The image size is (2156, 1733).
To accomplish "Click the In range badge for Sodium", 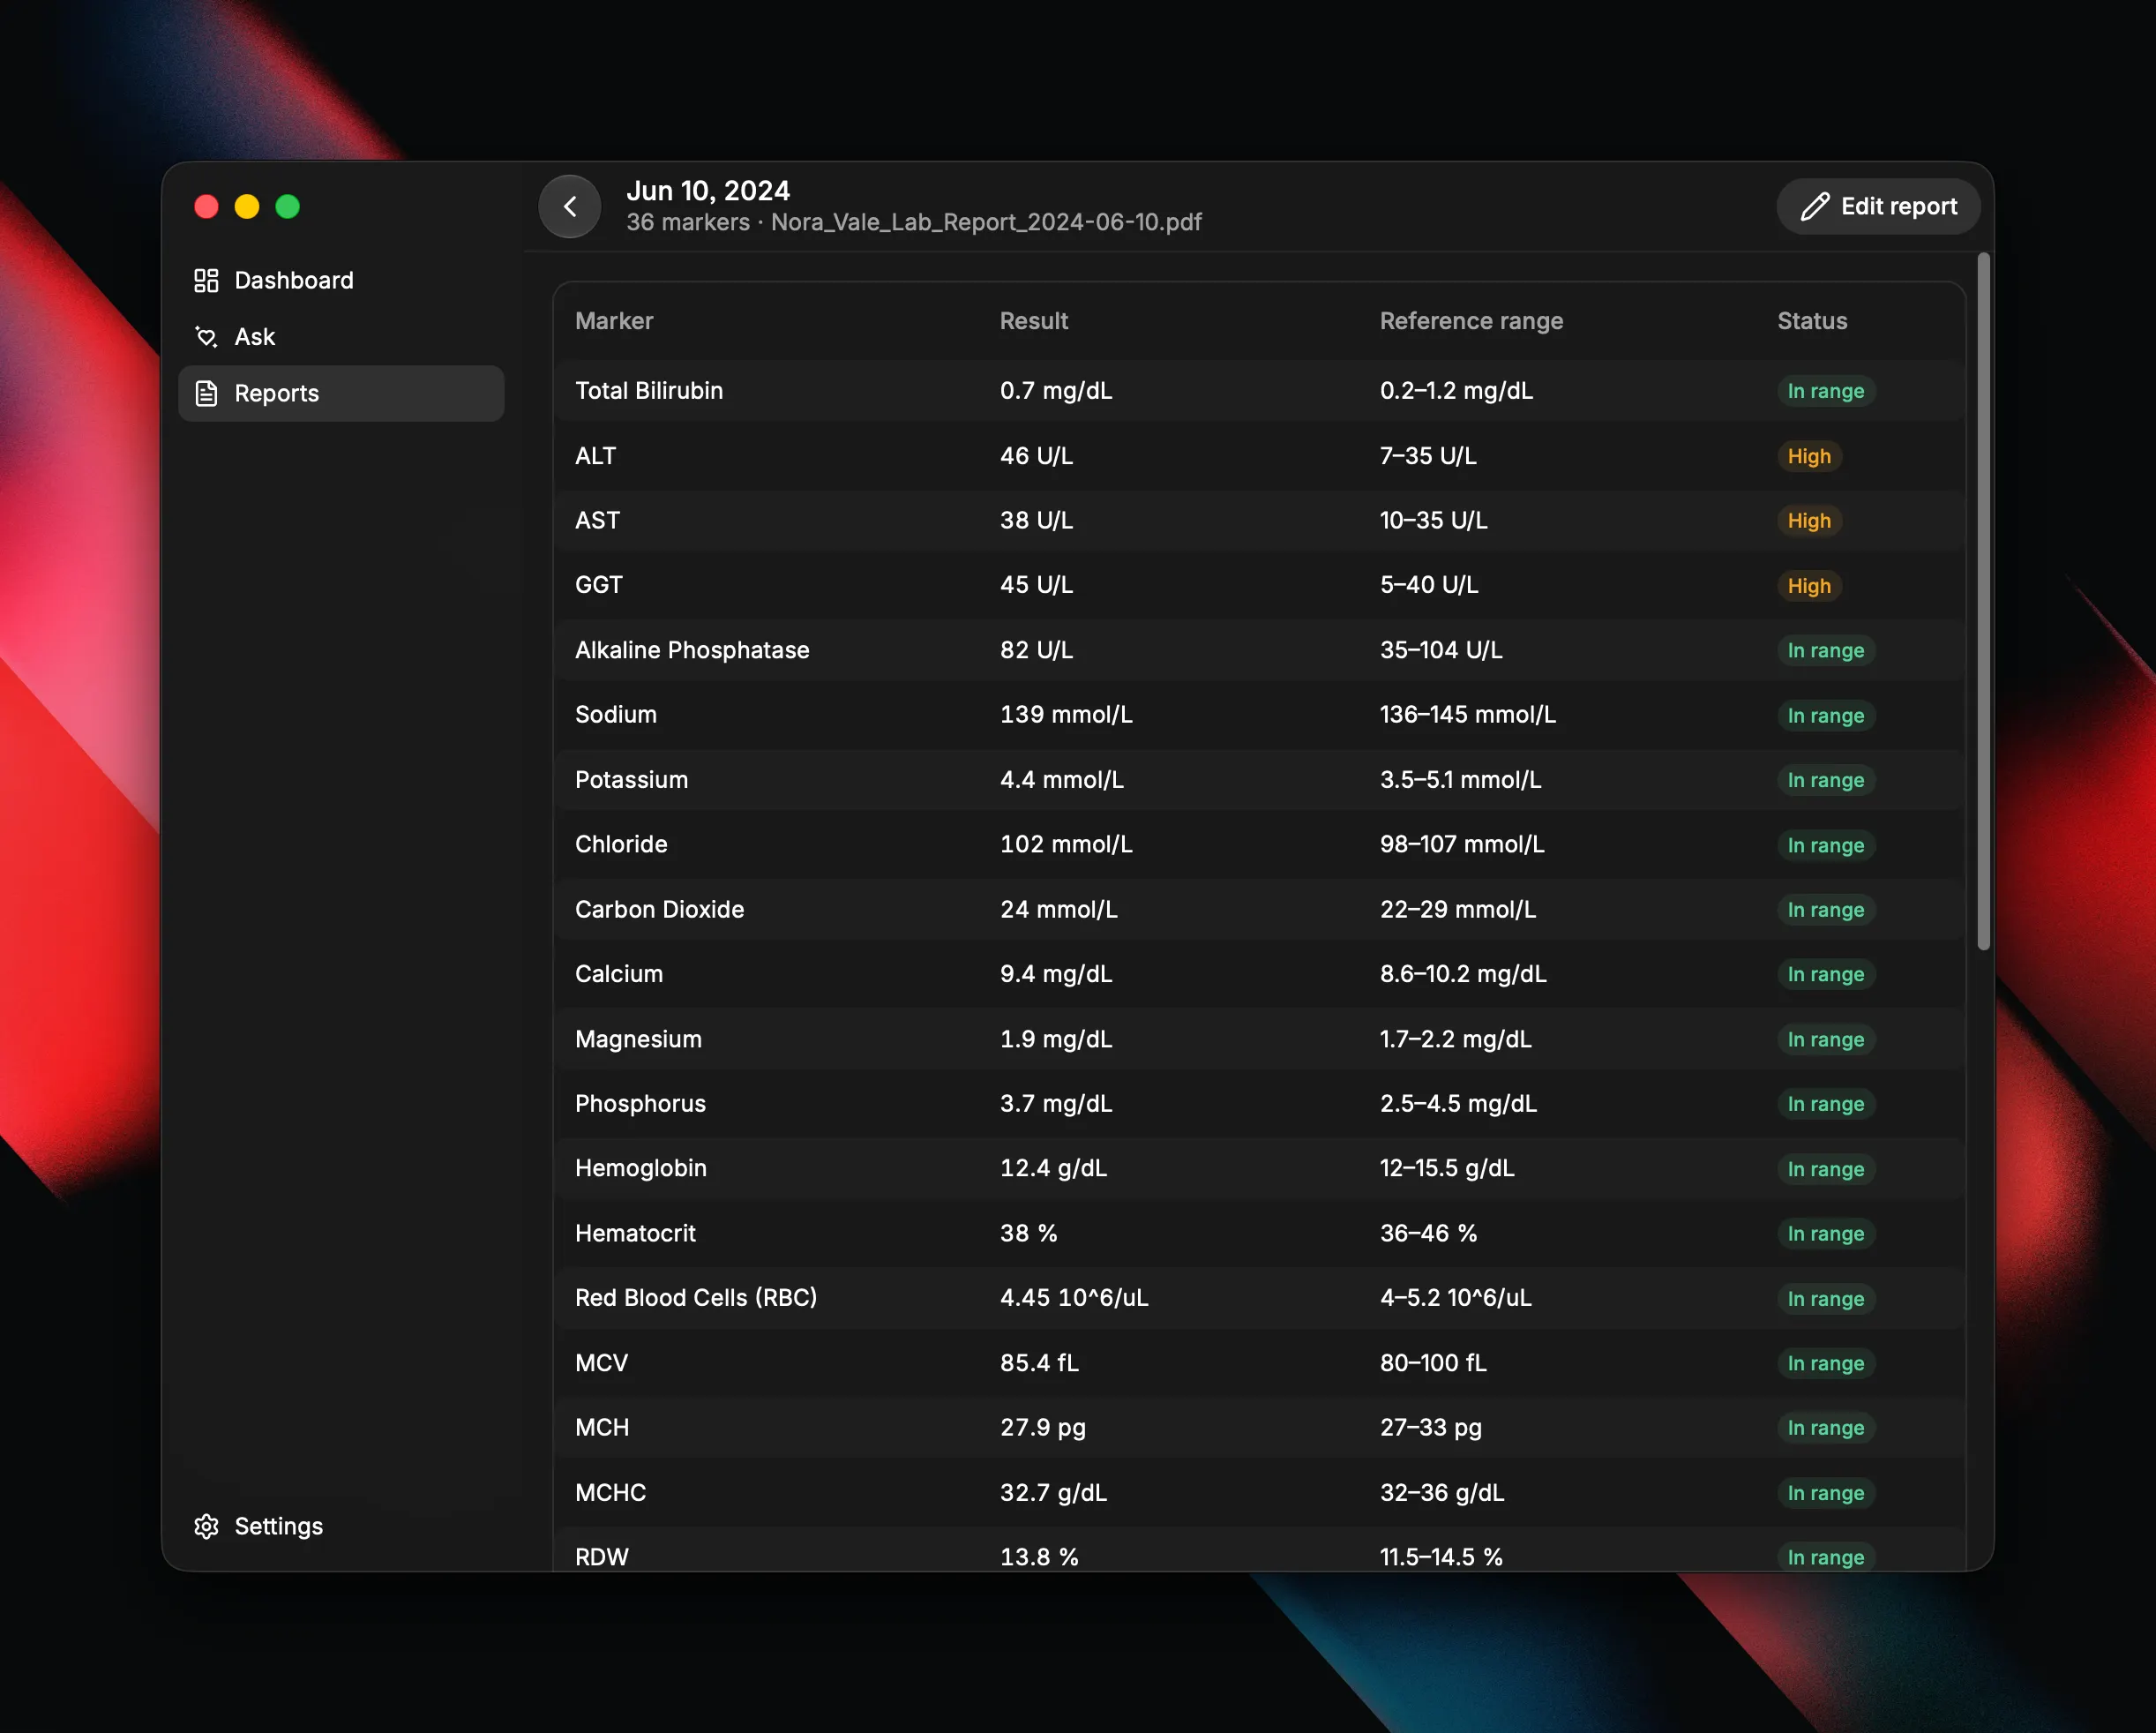I will tap(1826, 715).
